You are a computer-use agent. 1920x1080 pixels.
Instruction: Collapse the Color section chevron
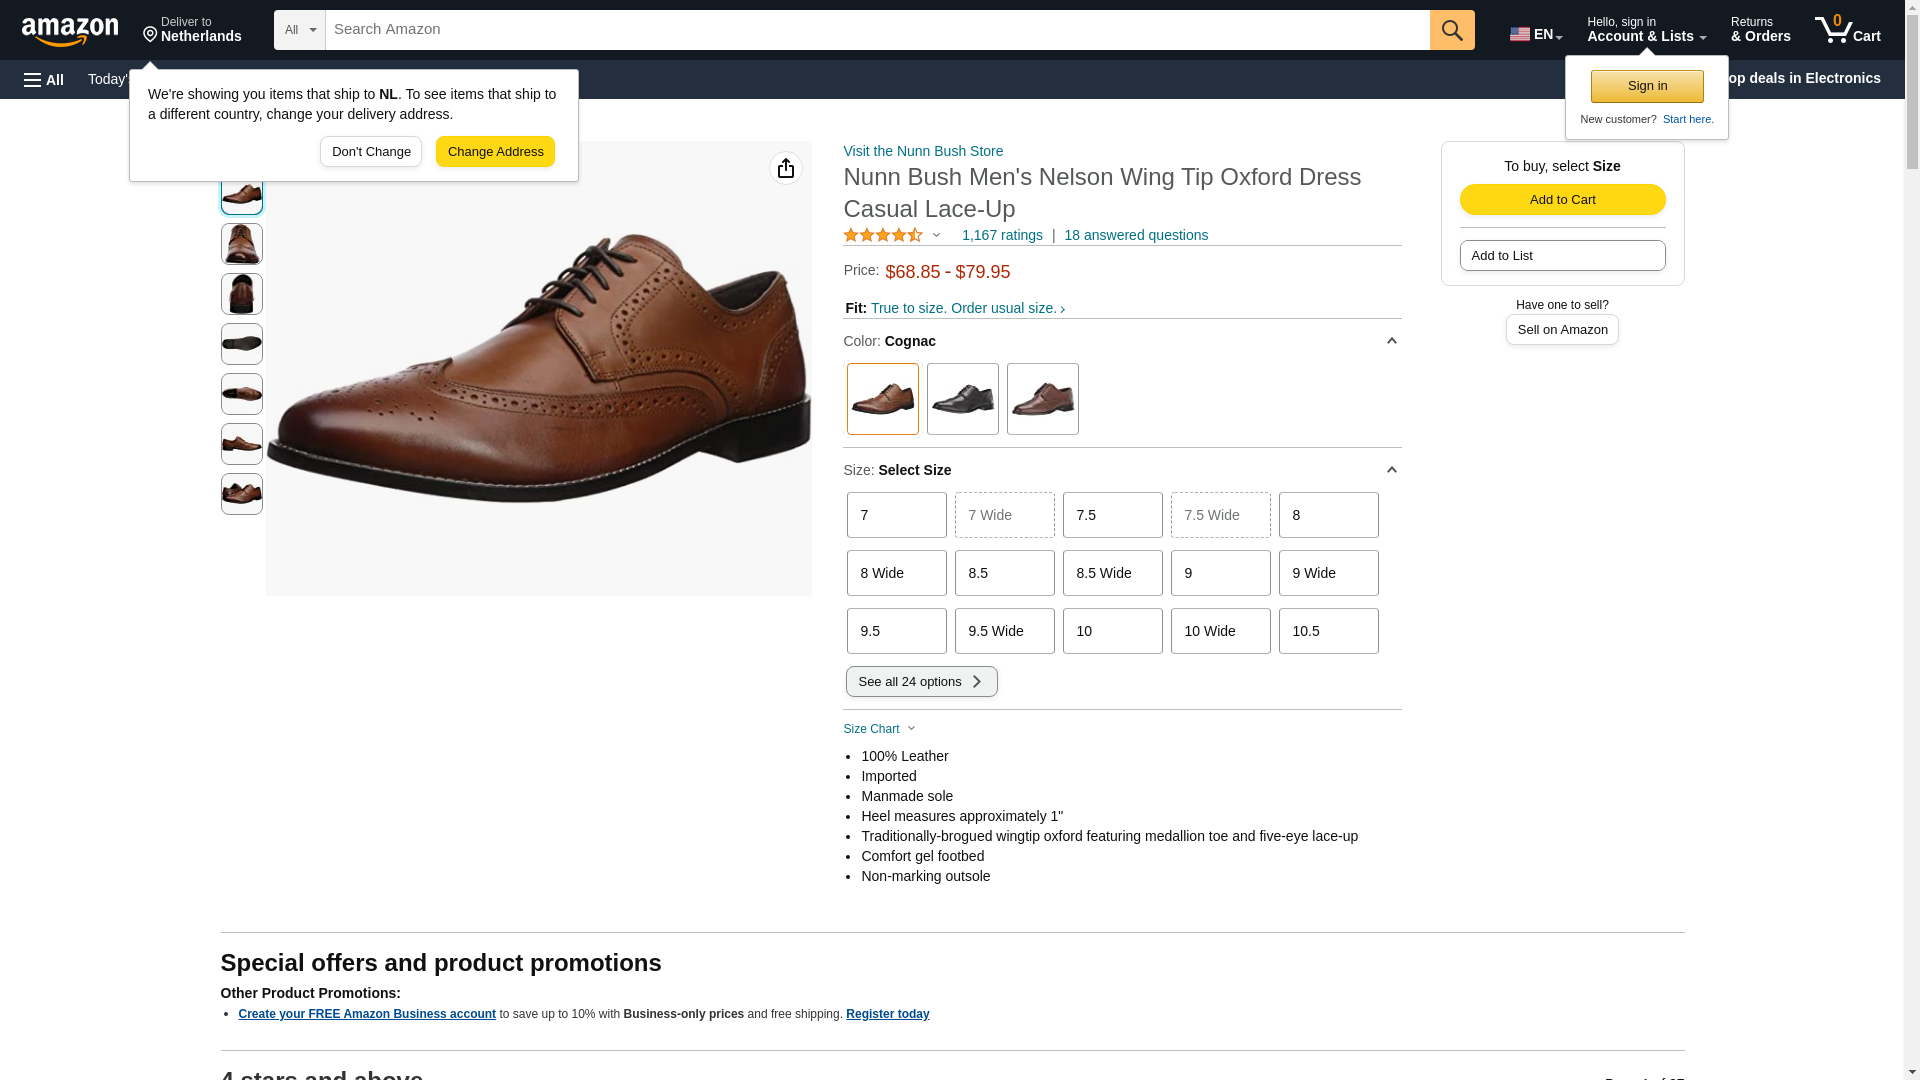[x=1391, y=341]
